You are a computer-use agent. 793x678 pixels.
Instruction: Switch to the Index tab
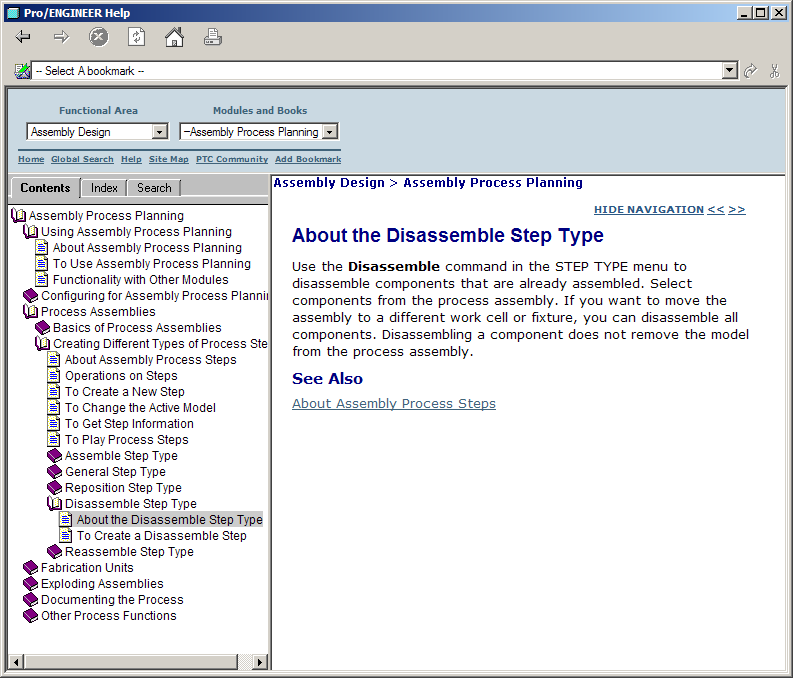[x=104, y=188]
